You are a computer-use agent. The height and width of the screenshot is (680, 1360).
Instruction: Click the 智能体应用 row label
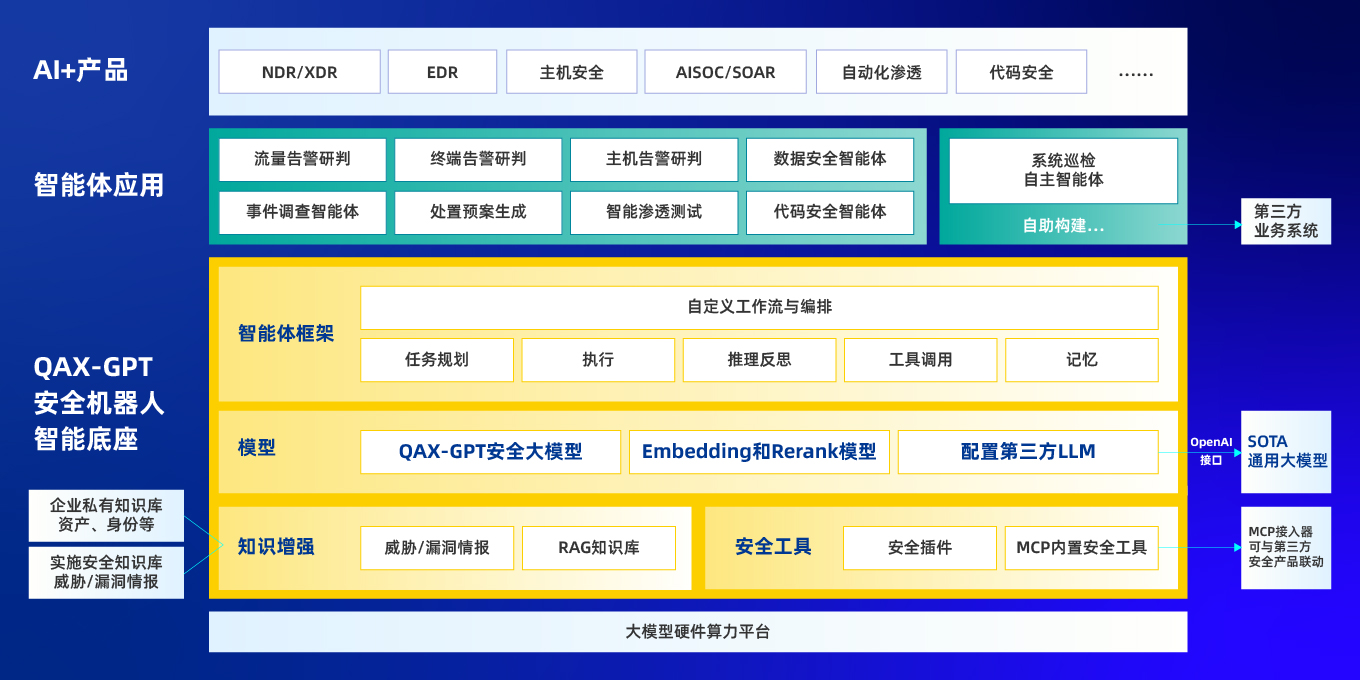[99, 185]
